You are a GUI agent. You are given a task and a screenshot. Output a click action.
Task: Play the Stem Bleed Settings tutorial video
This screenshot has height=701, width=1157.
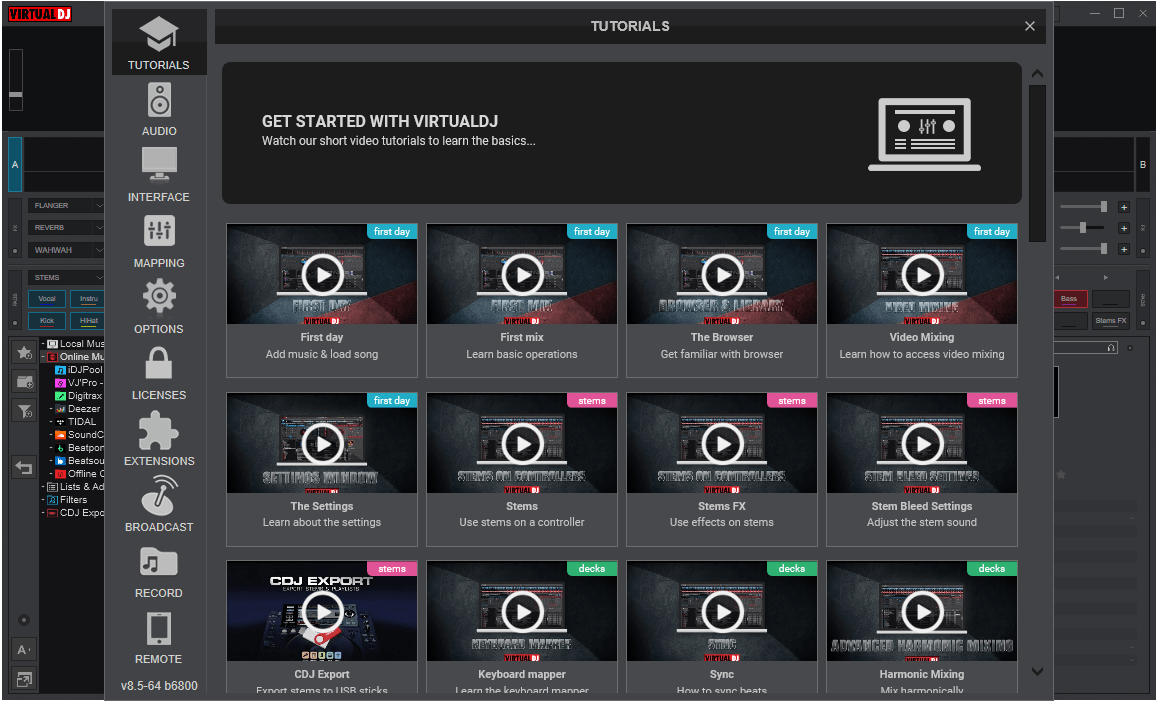pos(922,443)
